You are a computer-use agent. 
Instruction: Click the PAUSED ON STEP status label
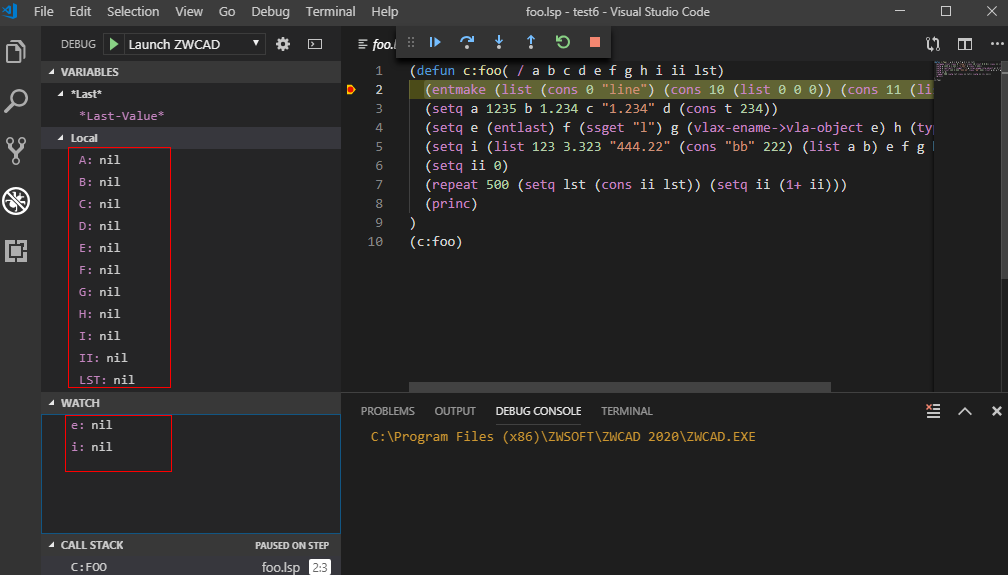(x=292, y=545)
